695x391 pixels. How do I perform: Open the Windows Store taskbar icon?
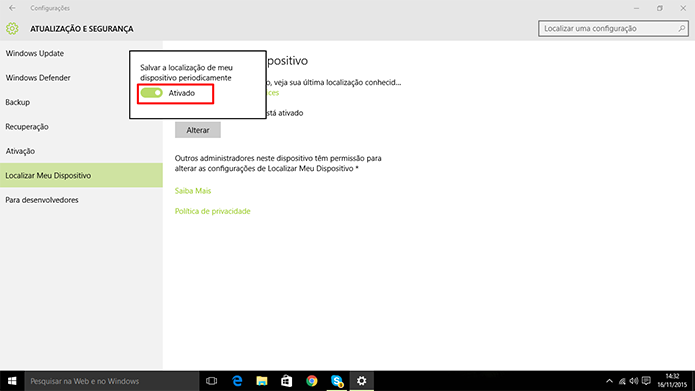(287, 381)
